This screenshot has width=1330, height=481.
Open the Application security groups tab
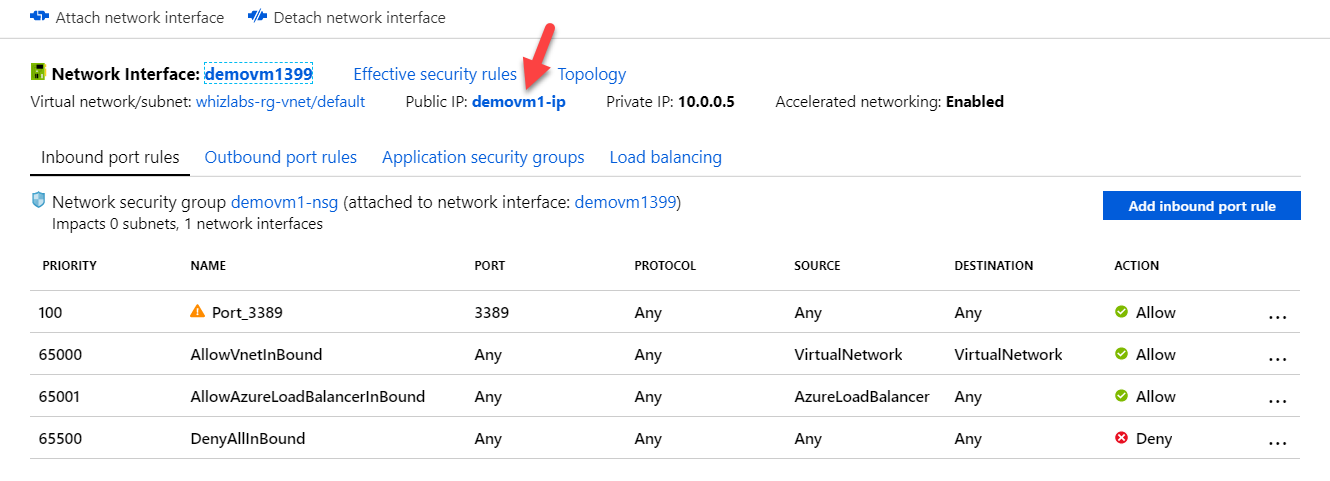coord(483,157)
